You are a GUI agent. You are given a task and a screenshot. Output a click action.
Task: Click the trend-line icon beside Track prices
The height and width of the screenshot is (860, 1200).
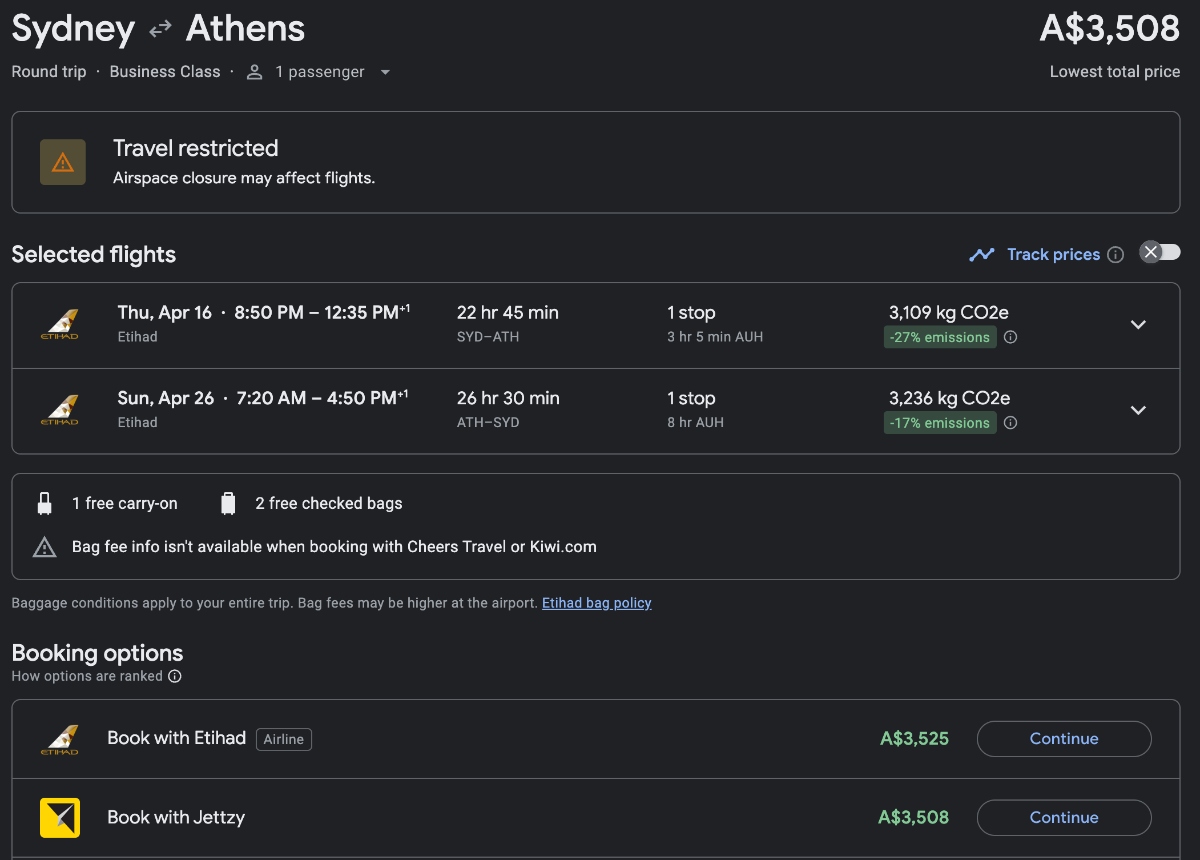(x=981, y=255)
